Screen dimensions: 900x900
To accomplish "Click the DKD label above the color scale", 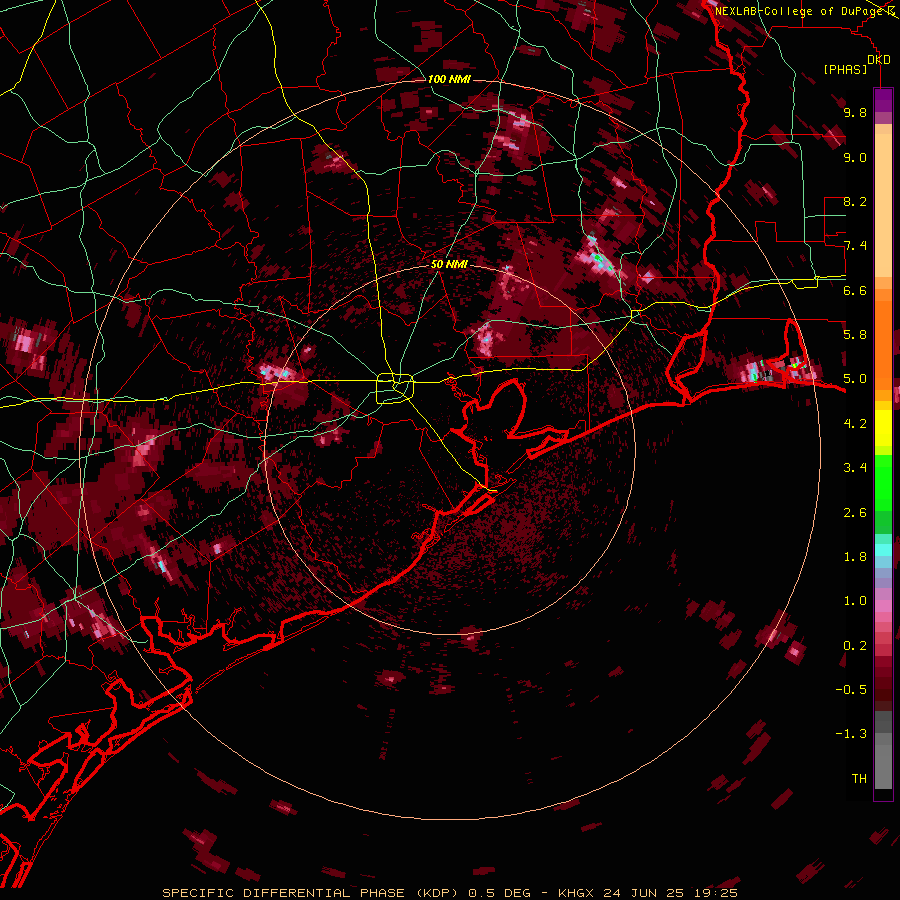I will coord(879,60).
